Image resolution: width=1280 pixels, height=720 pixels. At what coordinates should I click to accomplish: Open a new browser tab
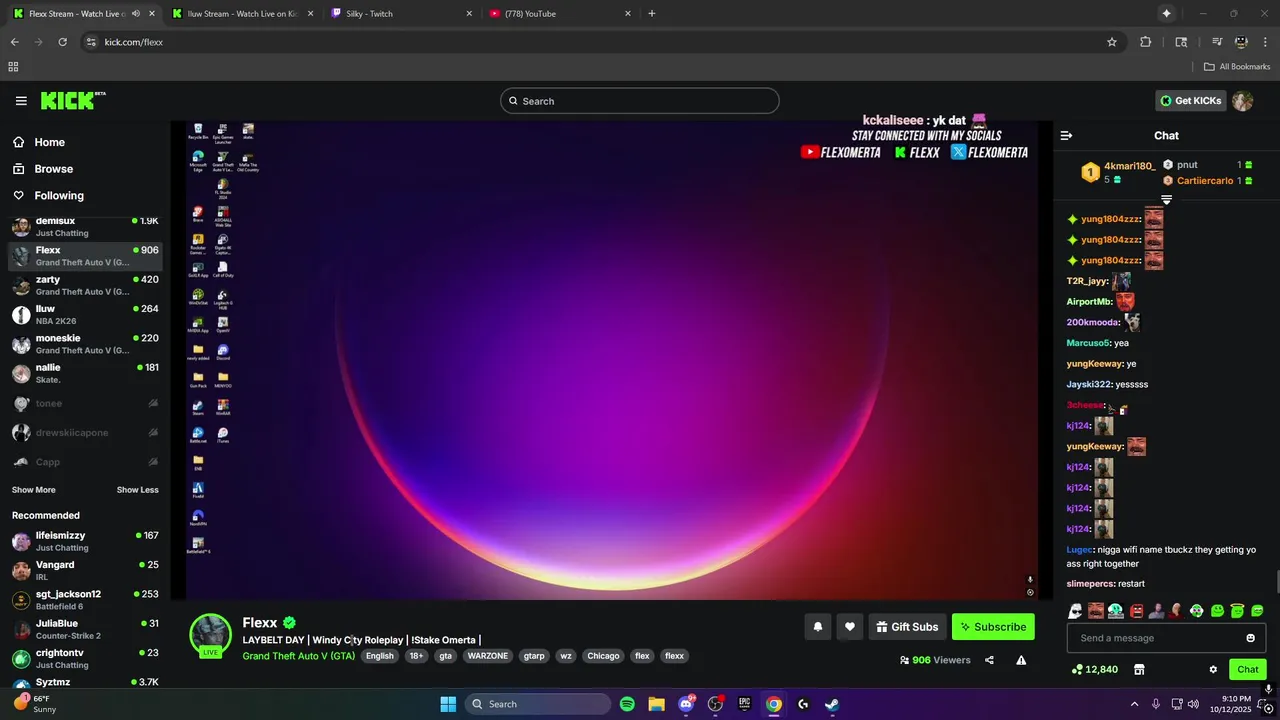pos(652,14)
